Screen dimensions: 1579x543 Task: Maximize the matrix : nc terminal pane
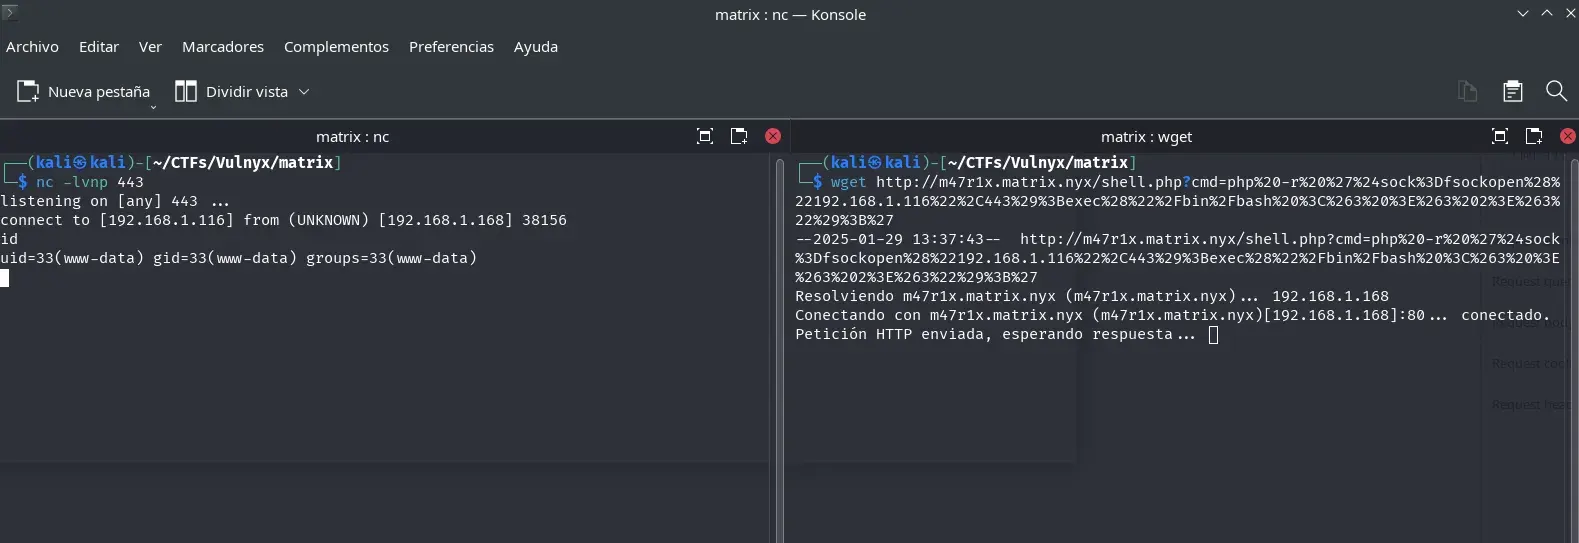click(x=705, y=136)
